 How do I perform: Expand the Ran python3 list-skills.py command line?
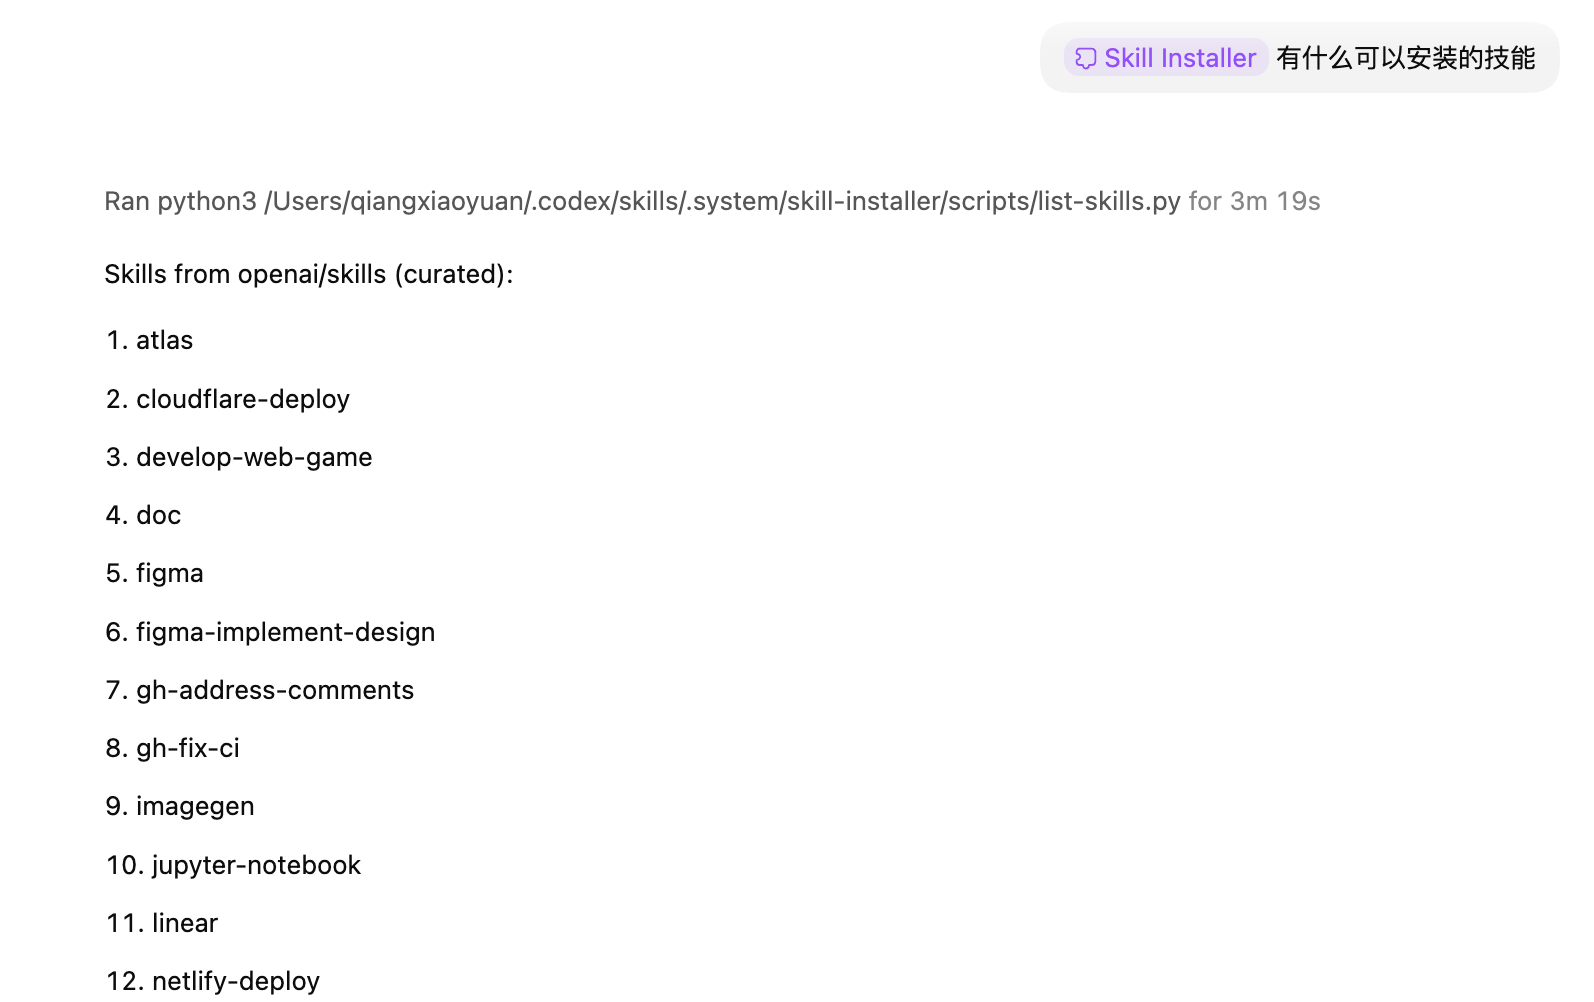pos(712,201)
